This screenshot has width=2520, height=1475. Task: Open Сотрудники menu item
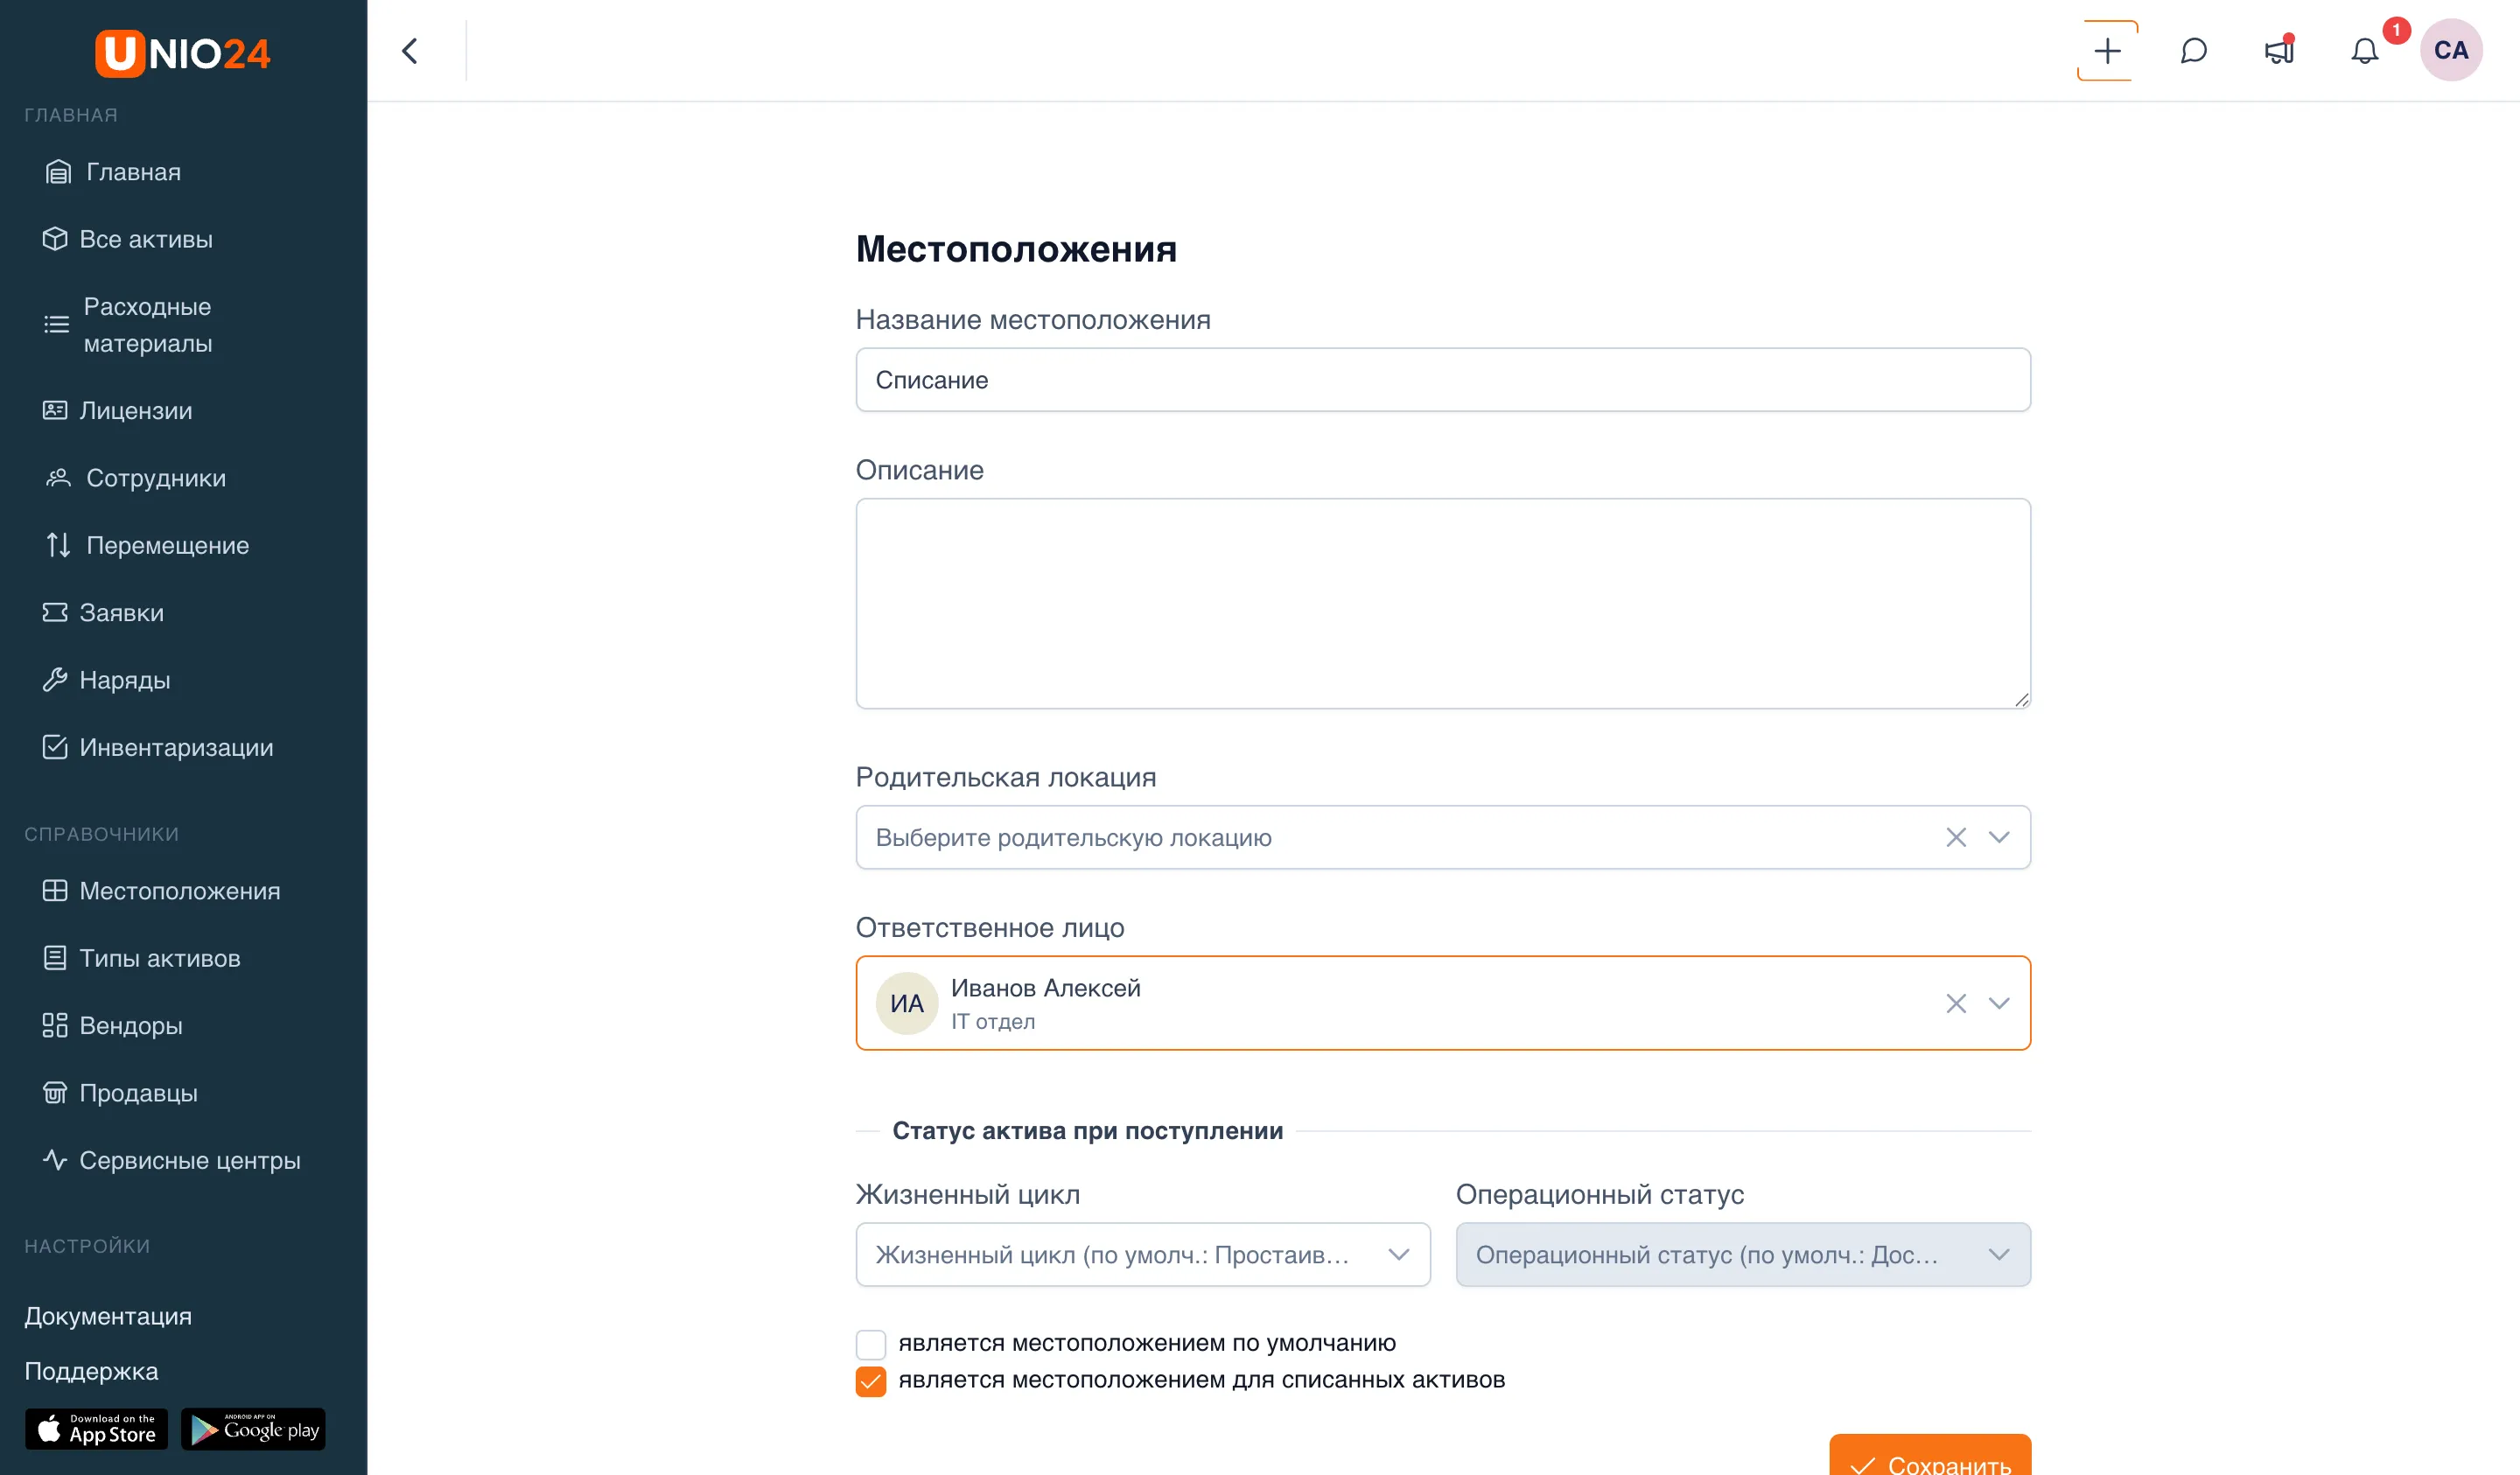pyautogui.click(x=156, y=478)
